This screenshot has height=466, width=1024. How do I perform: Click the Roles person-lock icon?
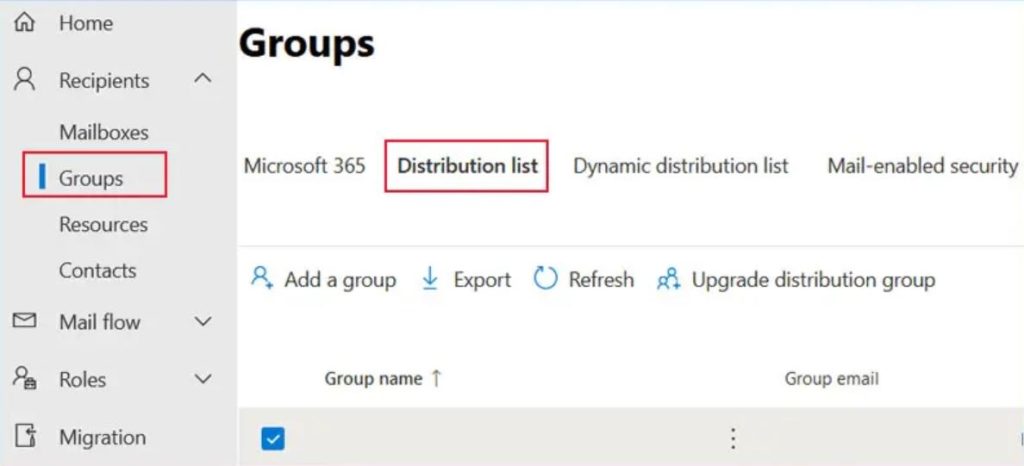click(25, 379)
